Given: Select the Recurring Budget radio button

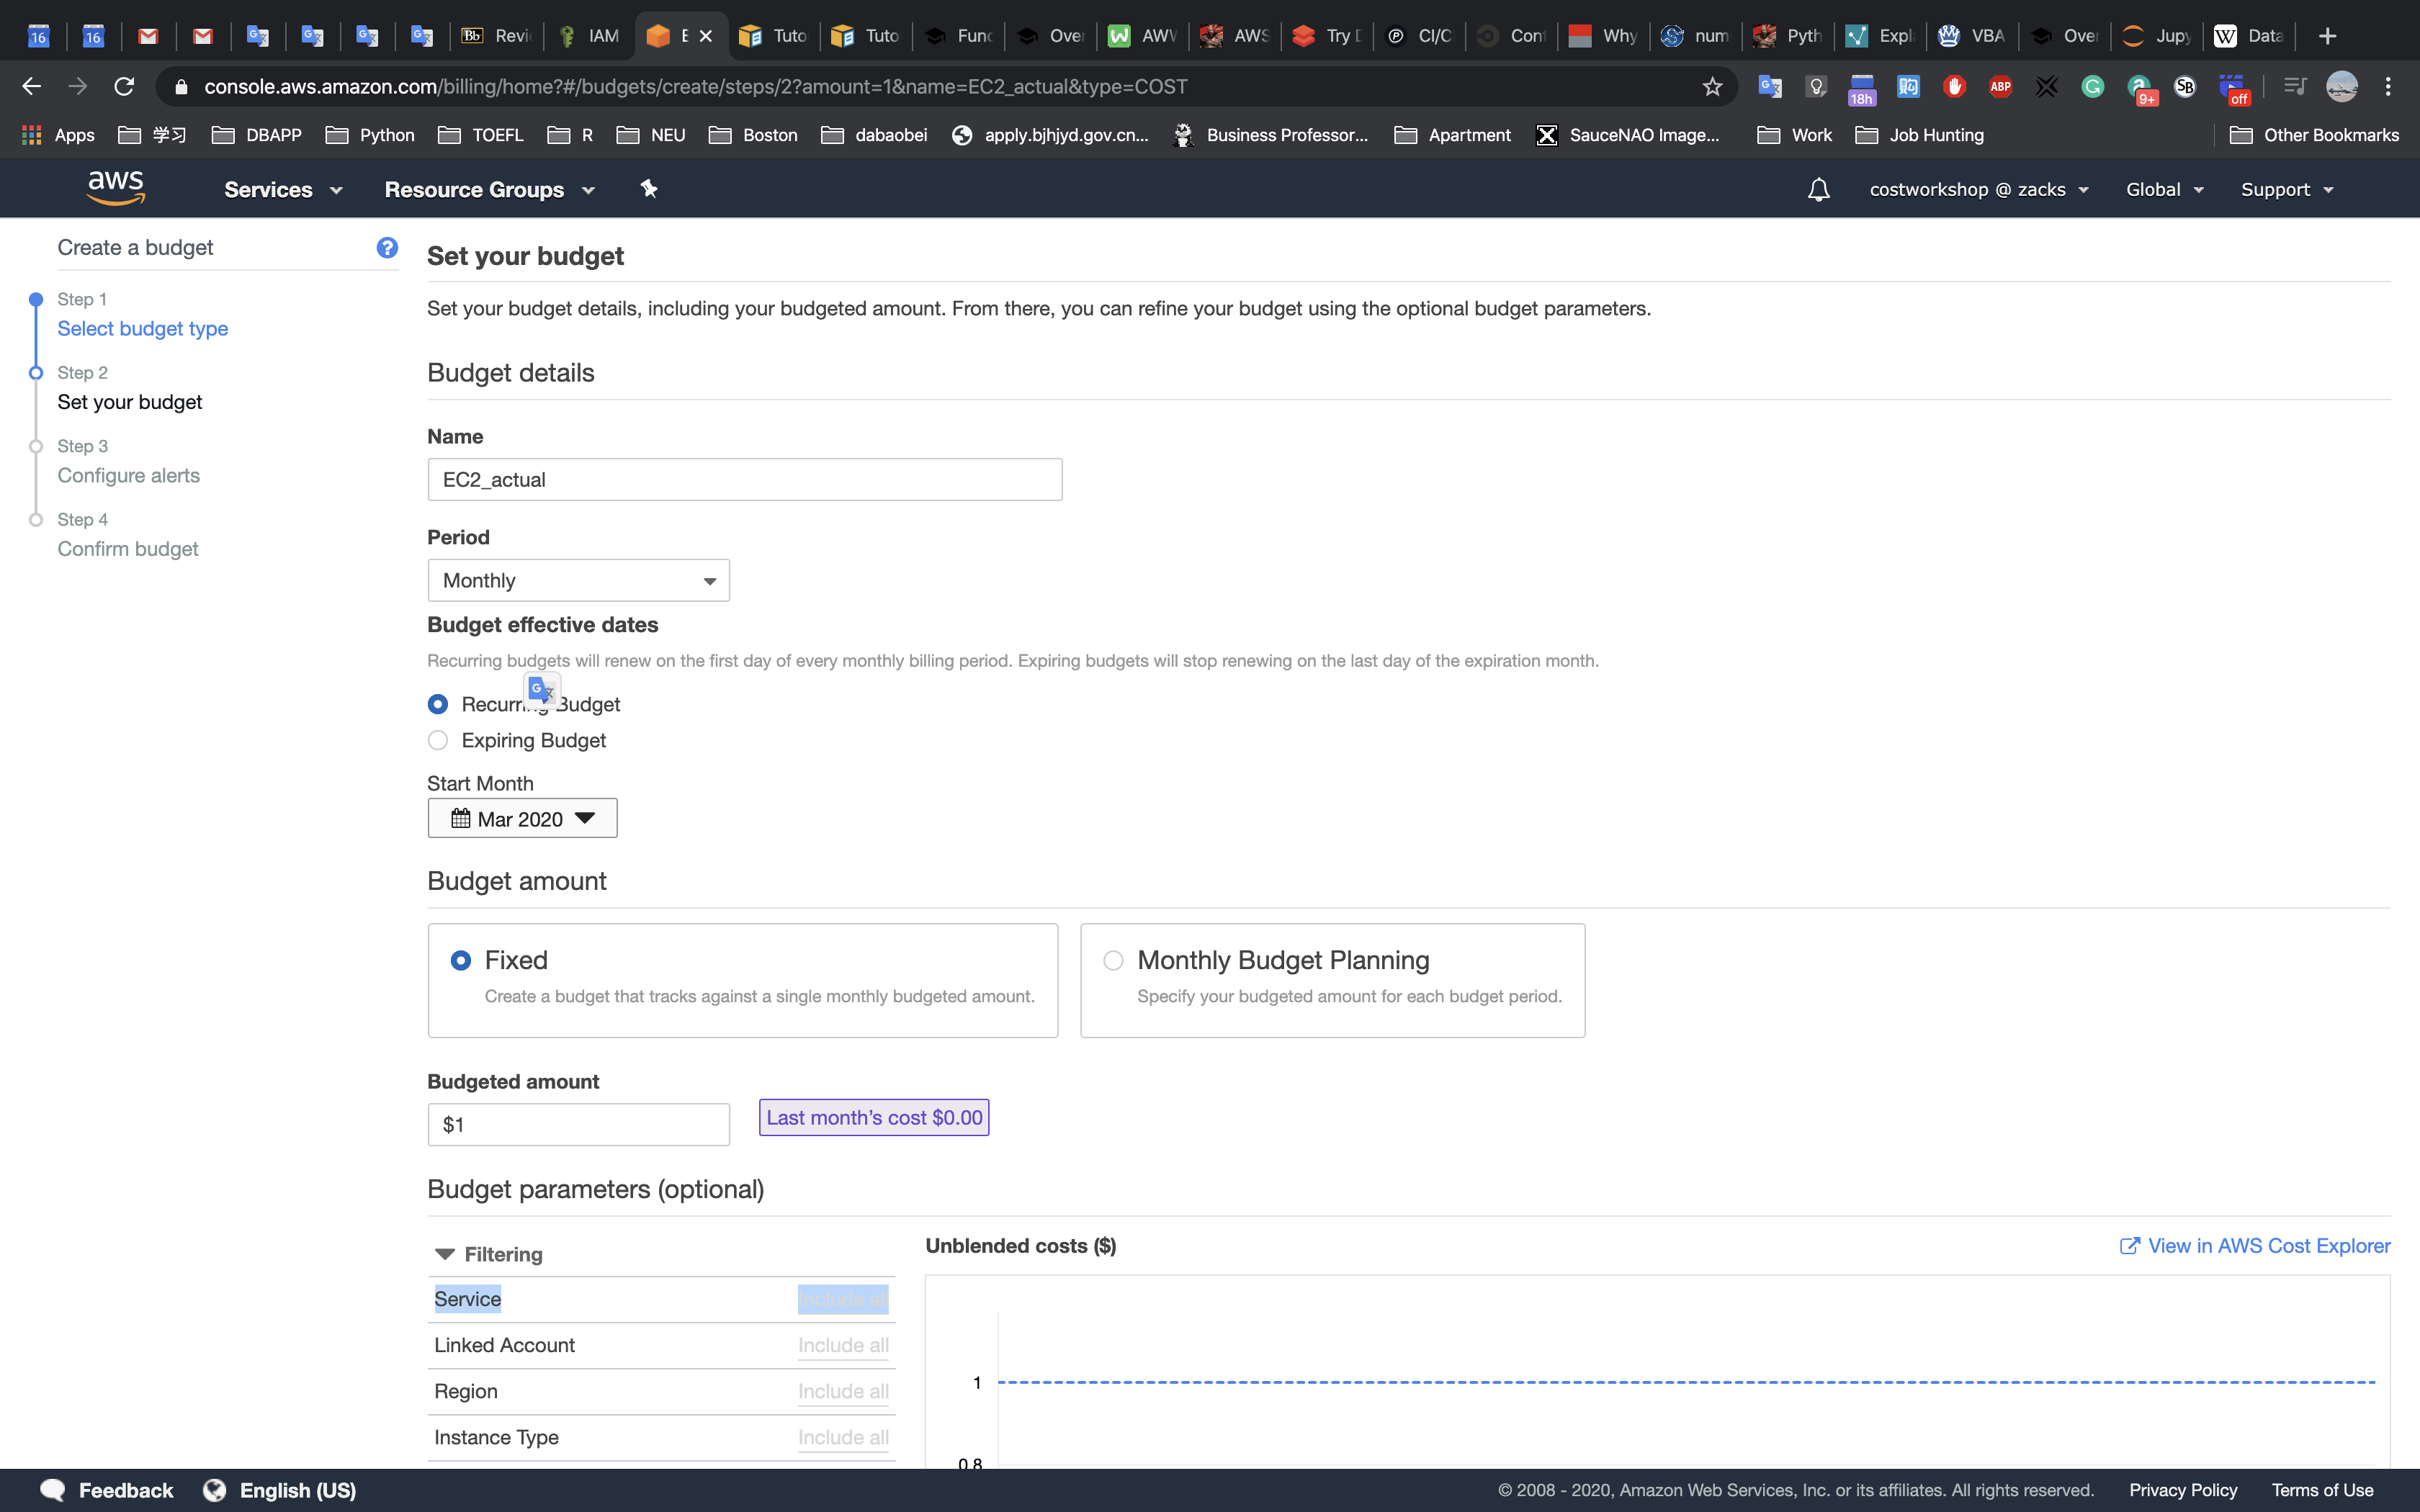Looking at the screenshot, I should (x=438, y=704).
